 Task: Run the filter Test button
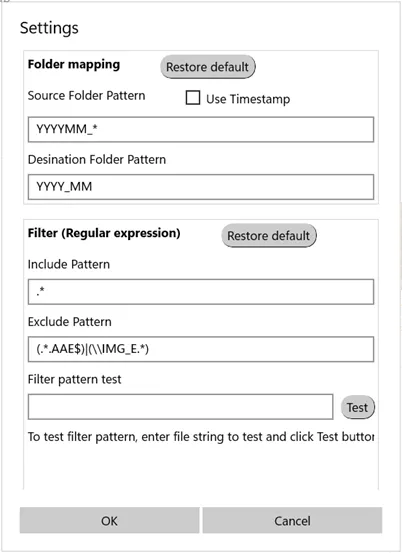coord(358,407)
